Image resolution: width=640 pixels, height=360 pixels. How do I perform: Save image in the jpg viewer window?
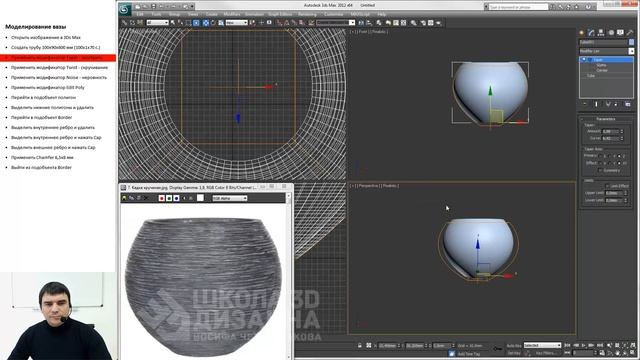click(x=124, y=198)
